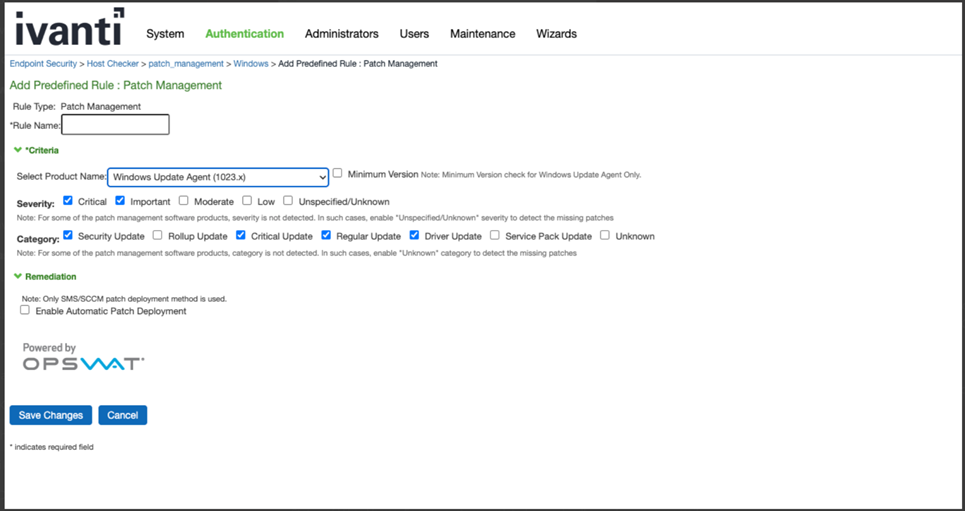
Task: Enable the Moderate severity checkbox
Action: (184, 201)
